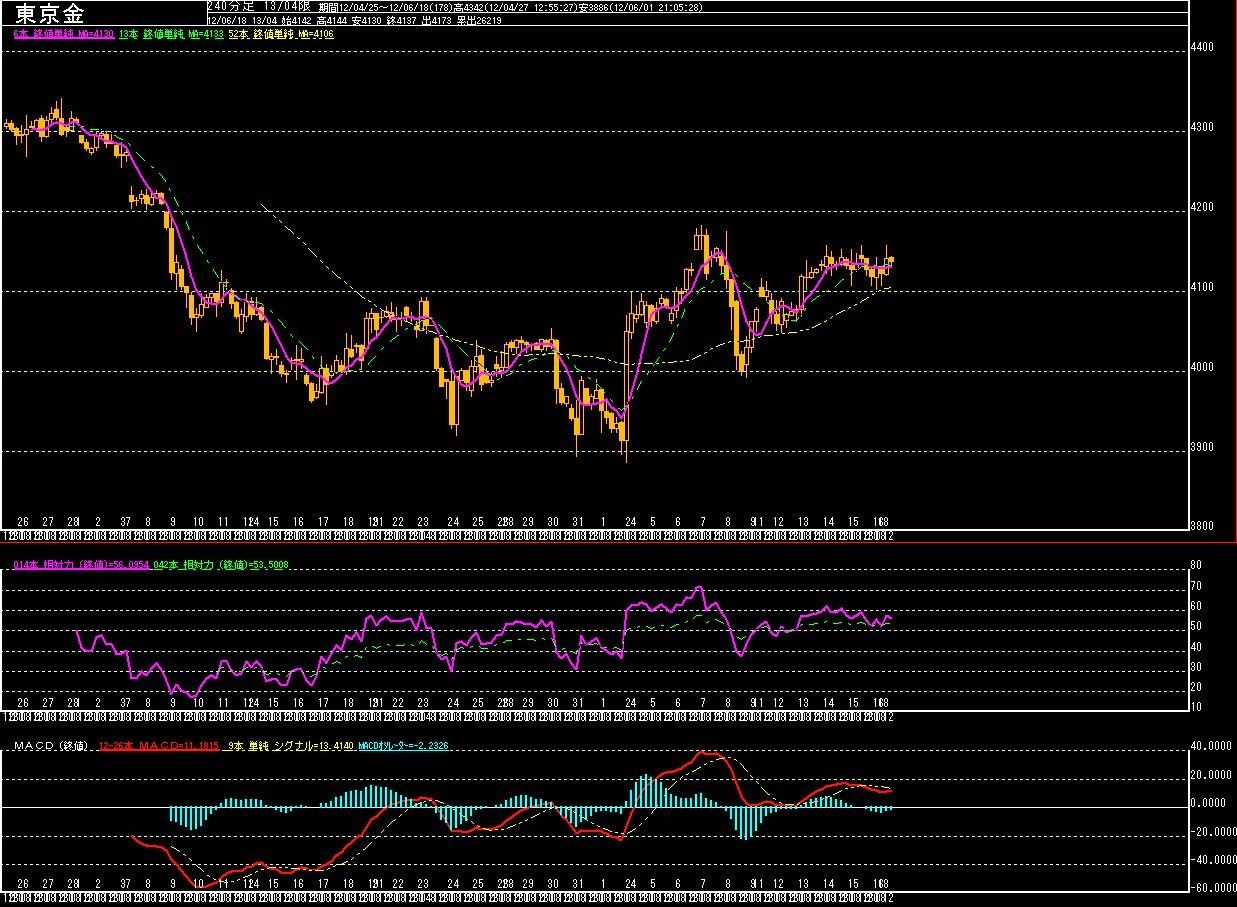Image resolution: width=1237 pixels, height=907 pixels.
Task: Click the 3900 price axis label
Action: tap(1204, 447)
